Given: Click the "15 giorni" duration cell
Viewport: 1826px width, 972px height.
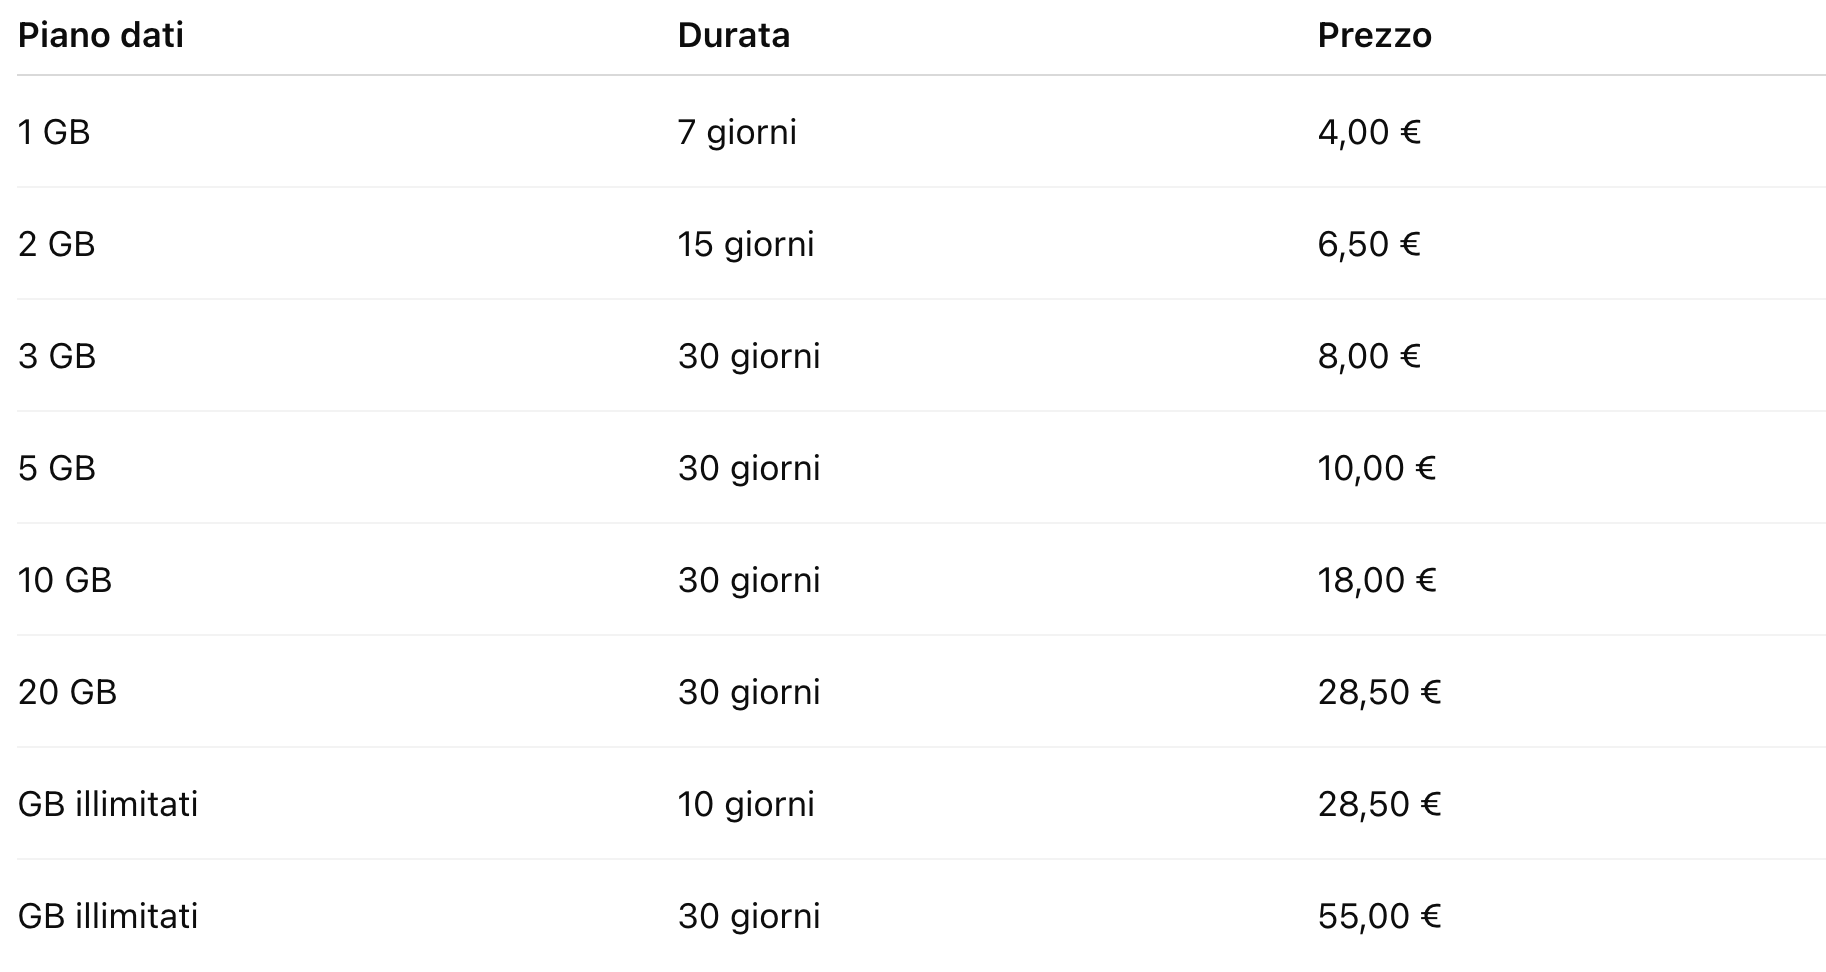Looking at the screenshot, I should 746,244.
